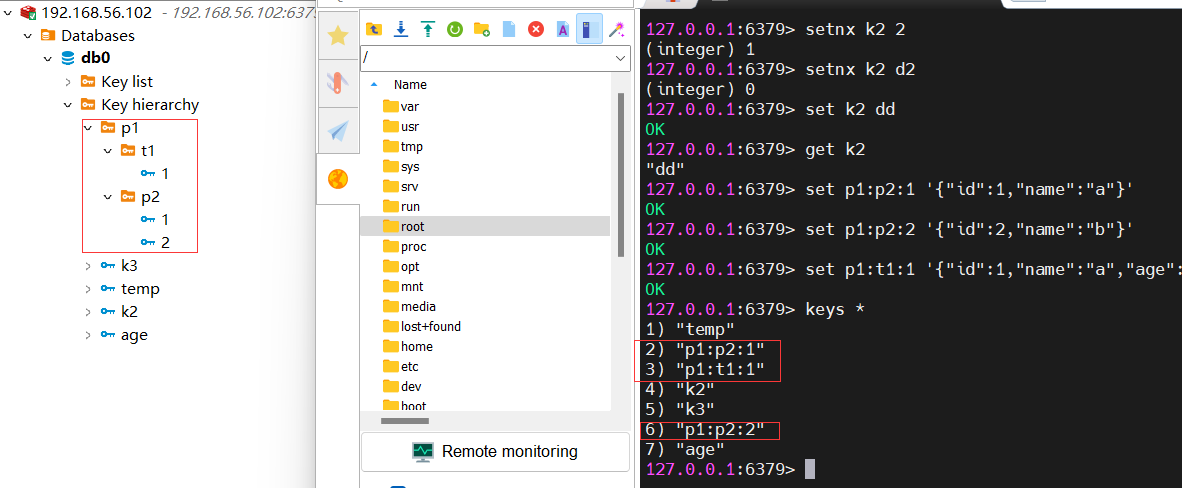Click the red delete icon
1182x488 pixels.
(x=536, y=30)
